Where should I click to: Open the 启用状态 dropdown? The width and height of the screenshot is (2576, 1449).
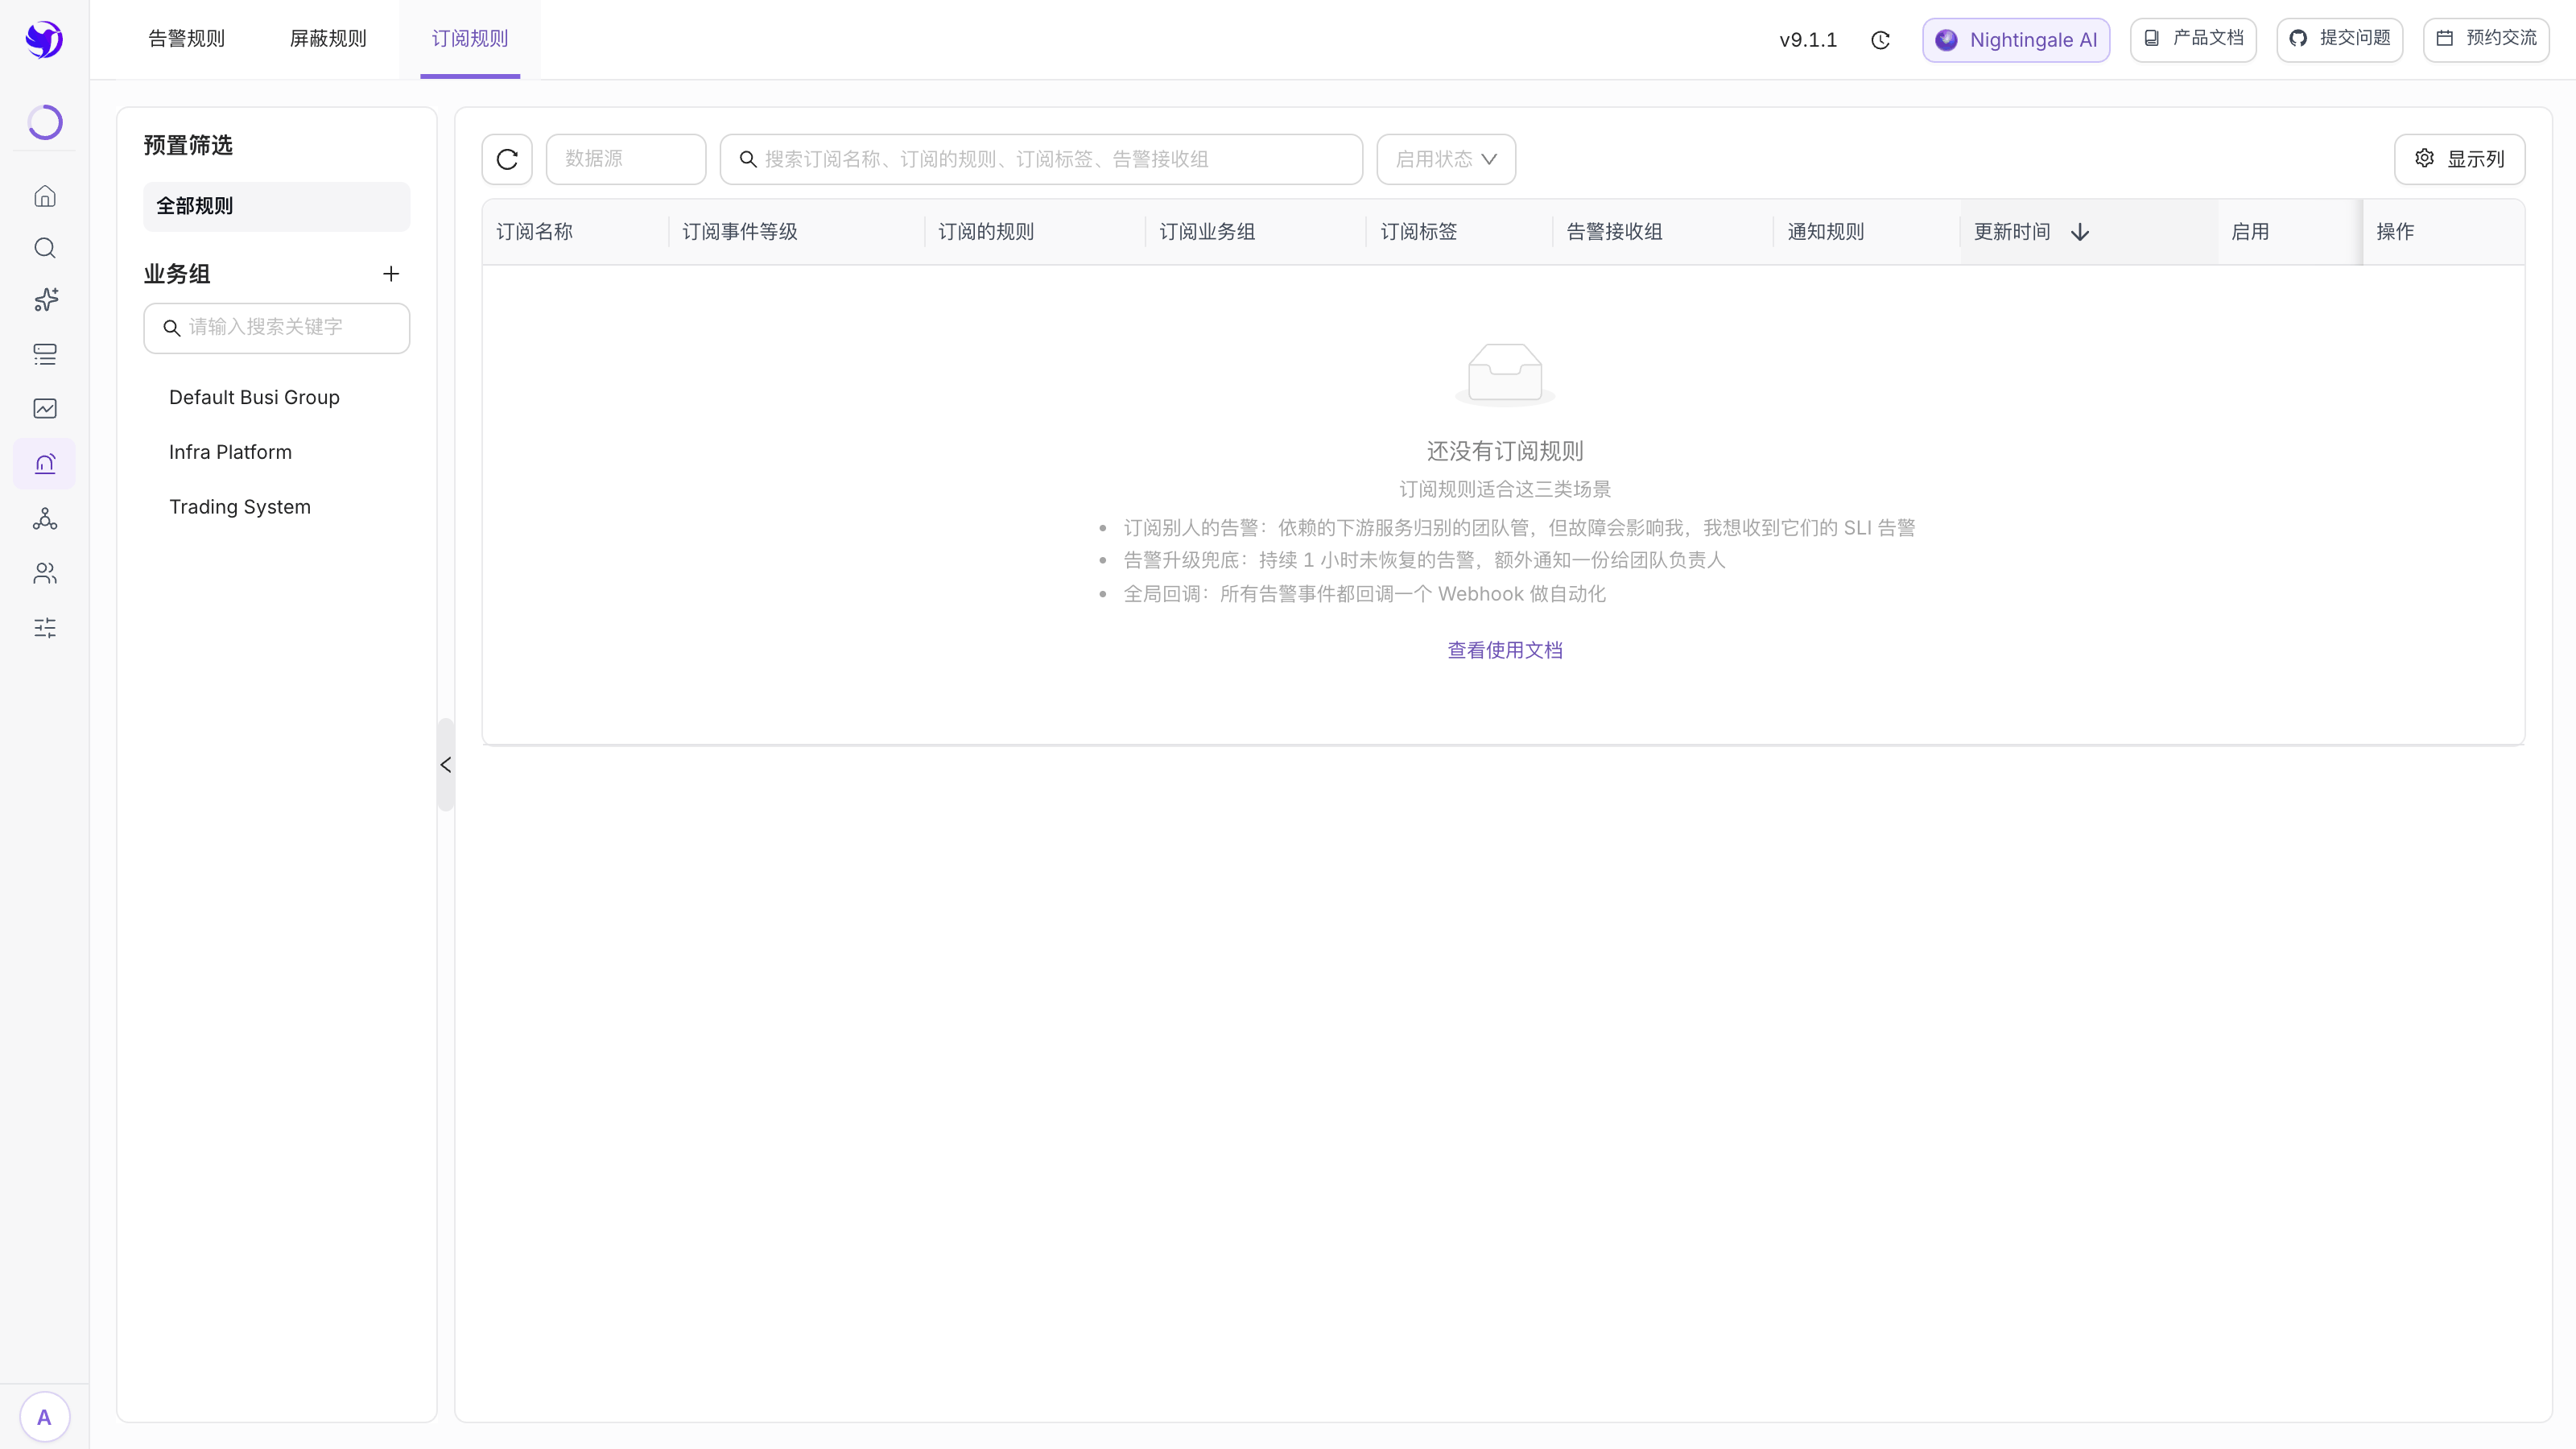click(1446, 159)
